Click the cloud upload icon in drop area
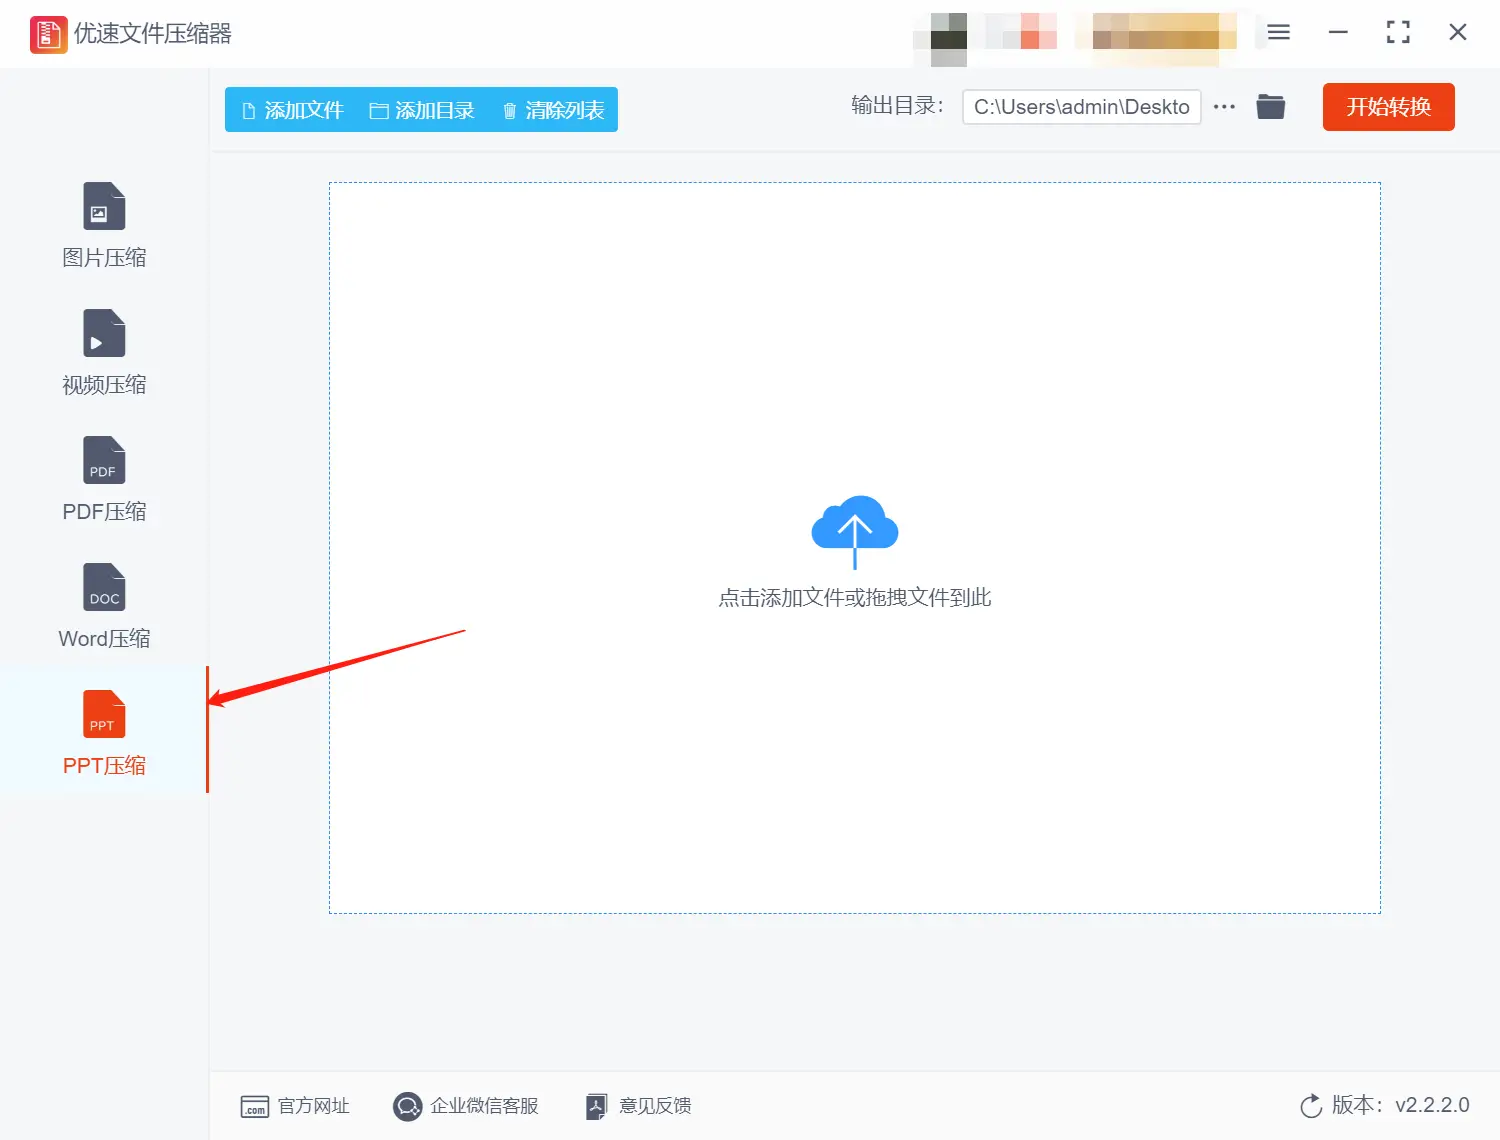1500x1140 pixels. (x=854, y=530)
